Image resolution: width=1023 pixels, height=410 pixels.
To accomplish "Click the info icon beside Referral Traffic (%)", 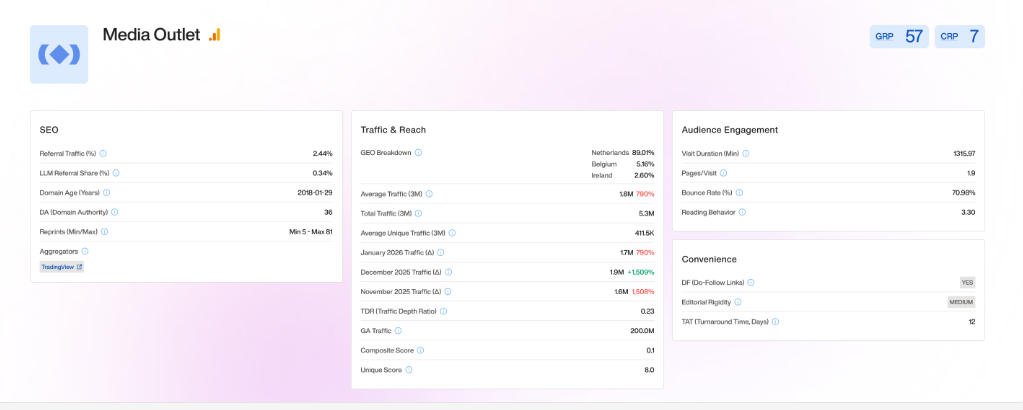I will (103, 154).
